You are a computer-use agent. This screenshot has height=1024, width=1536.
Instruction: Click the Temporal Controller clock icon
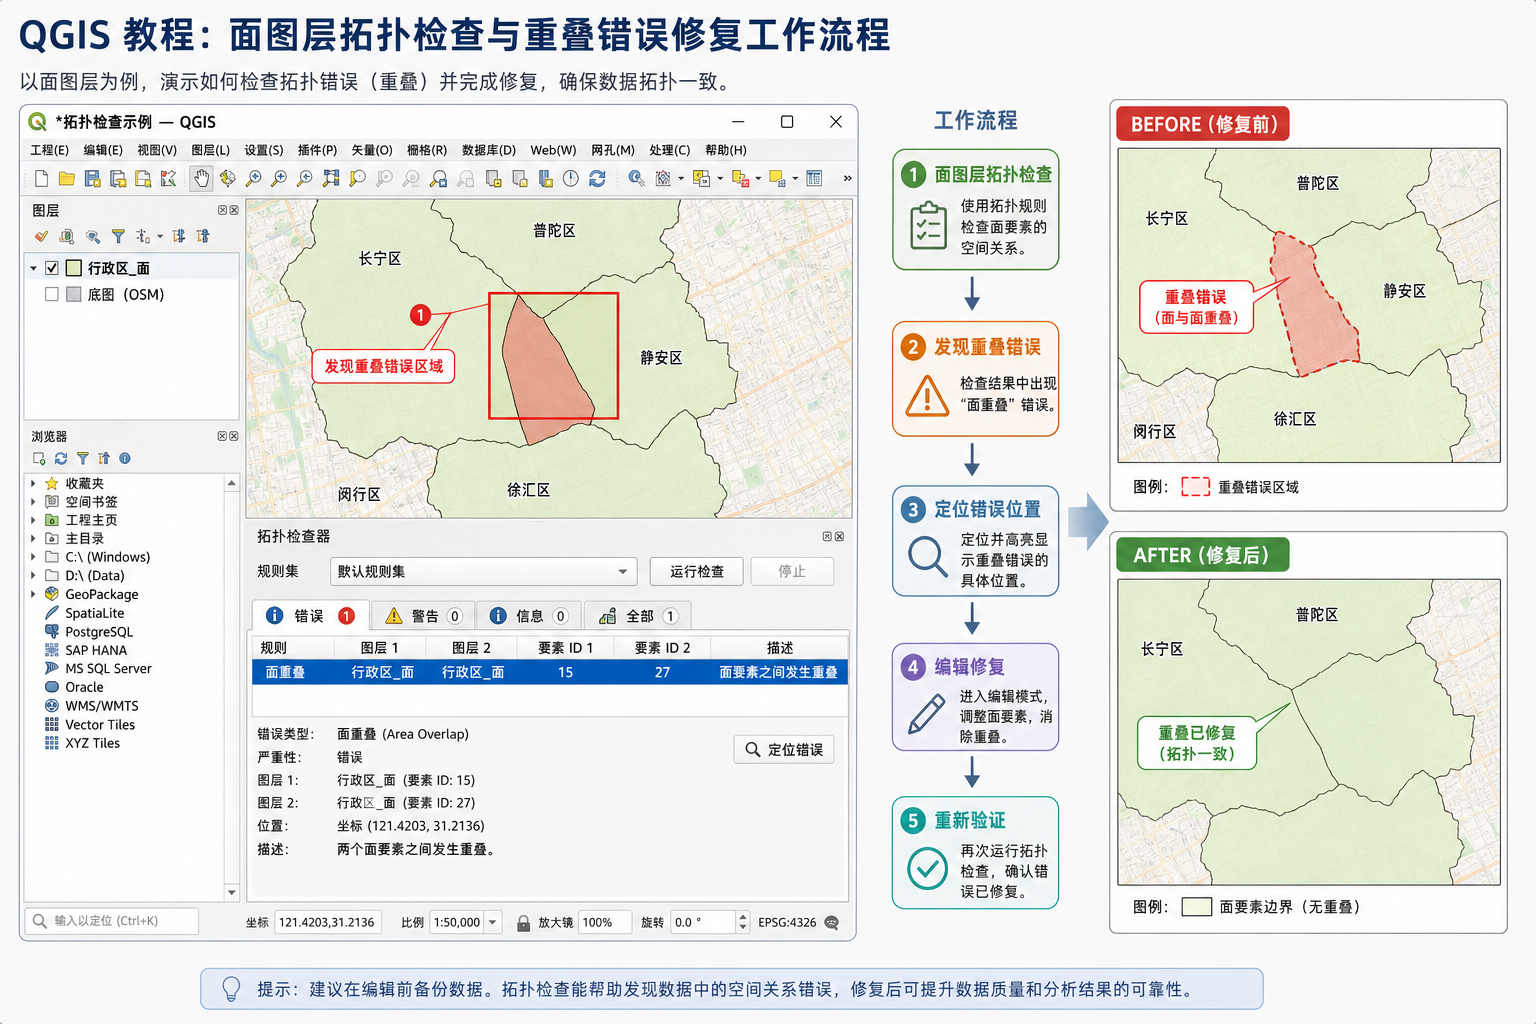(x=570, y=178)
